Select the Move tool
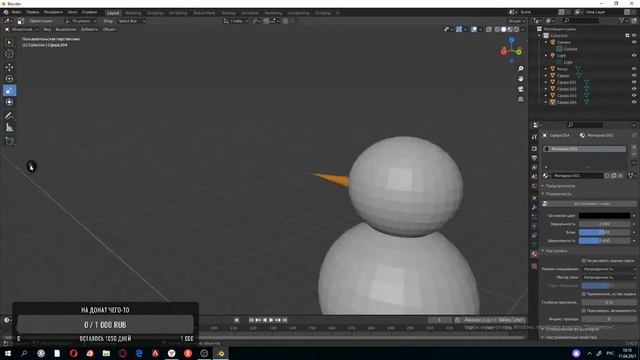Viewport: 640px width, 360px height. coord(9,67)
